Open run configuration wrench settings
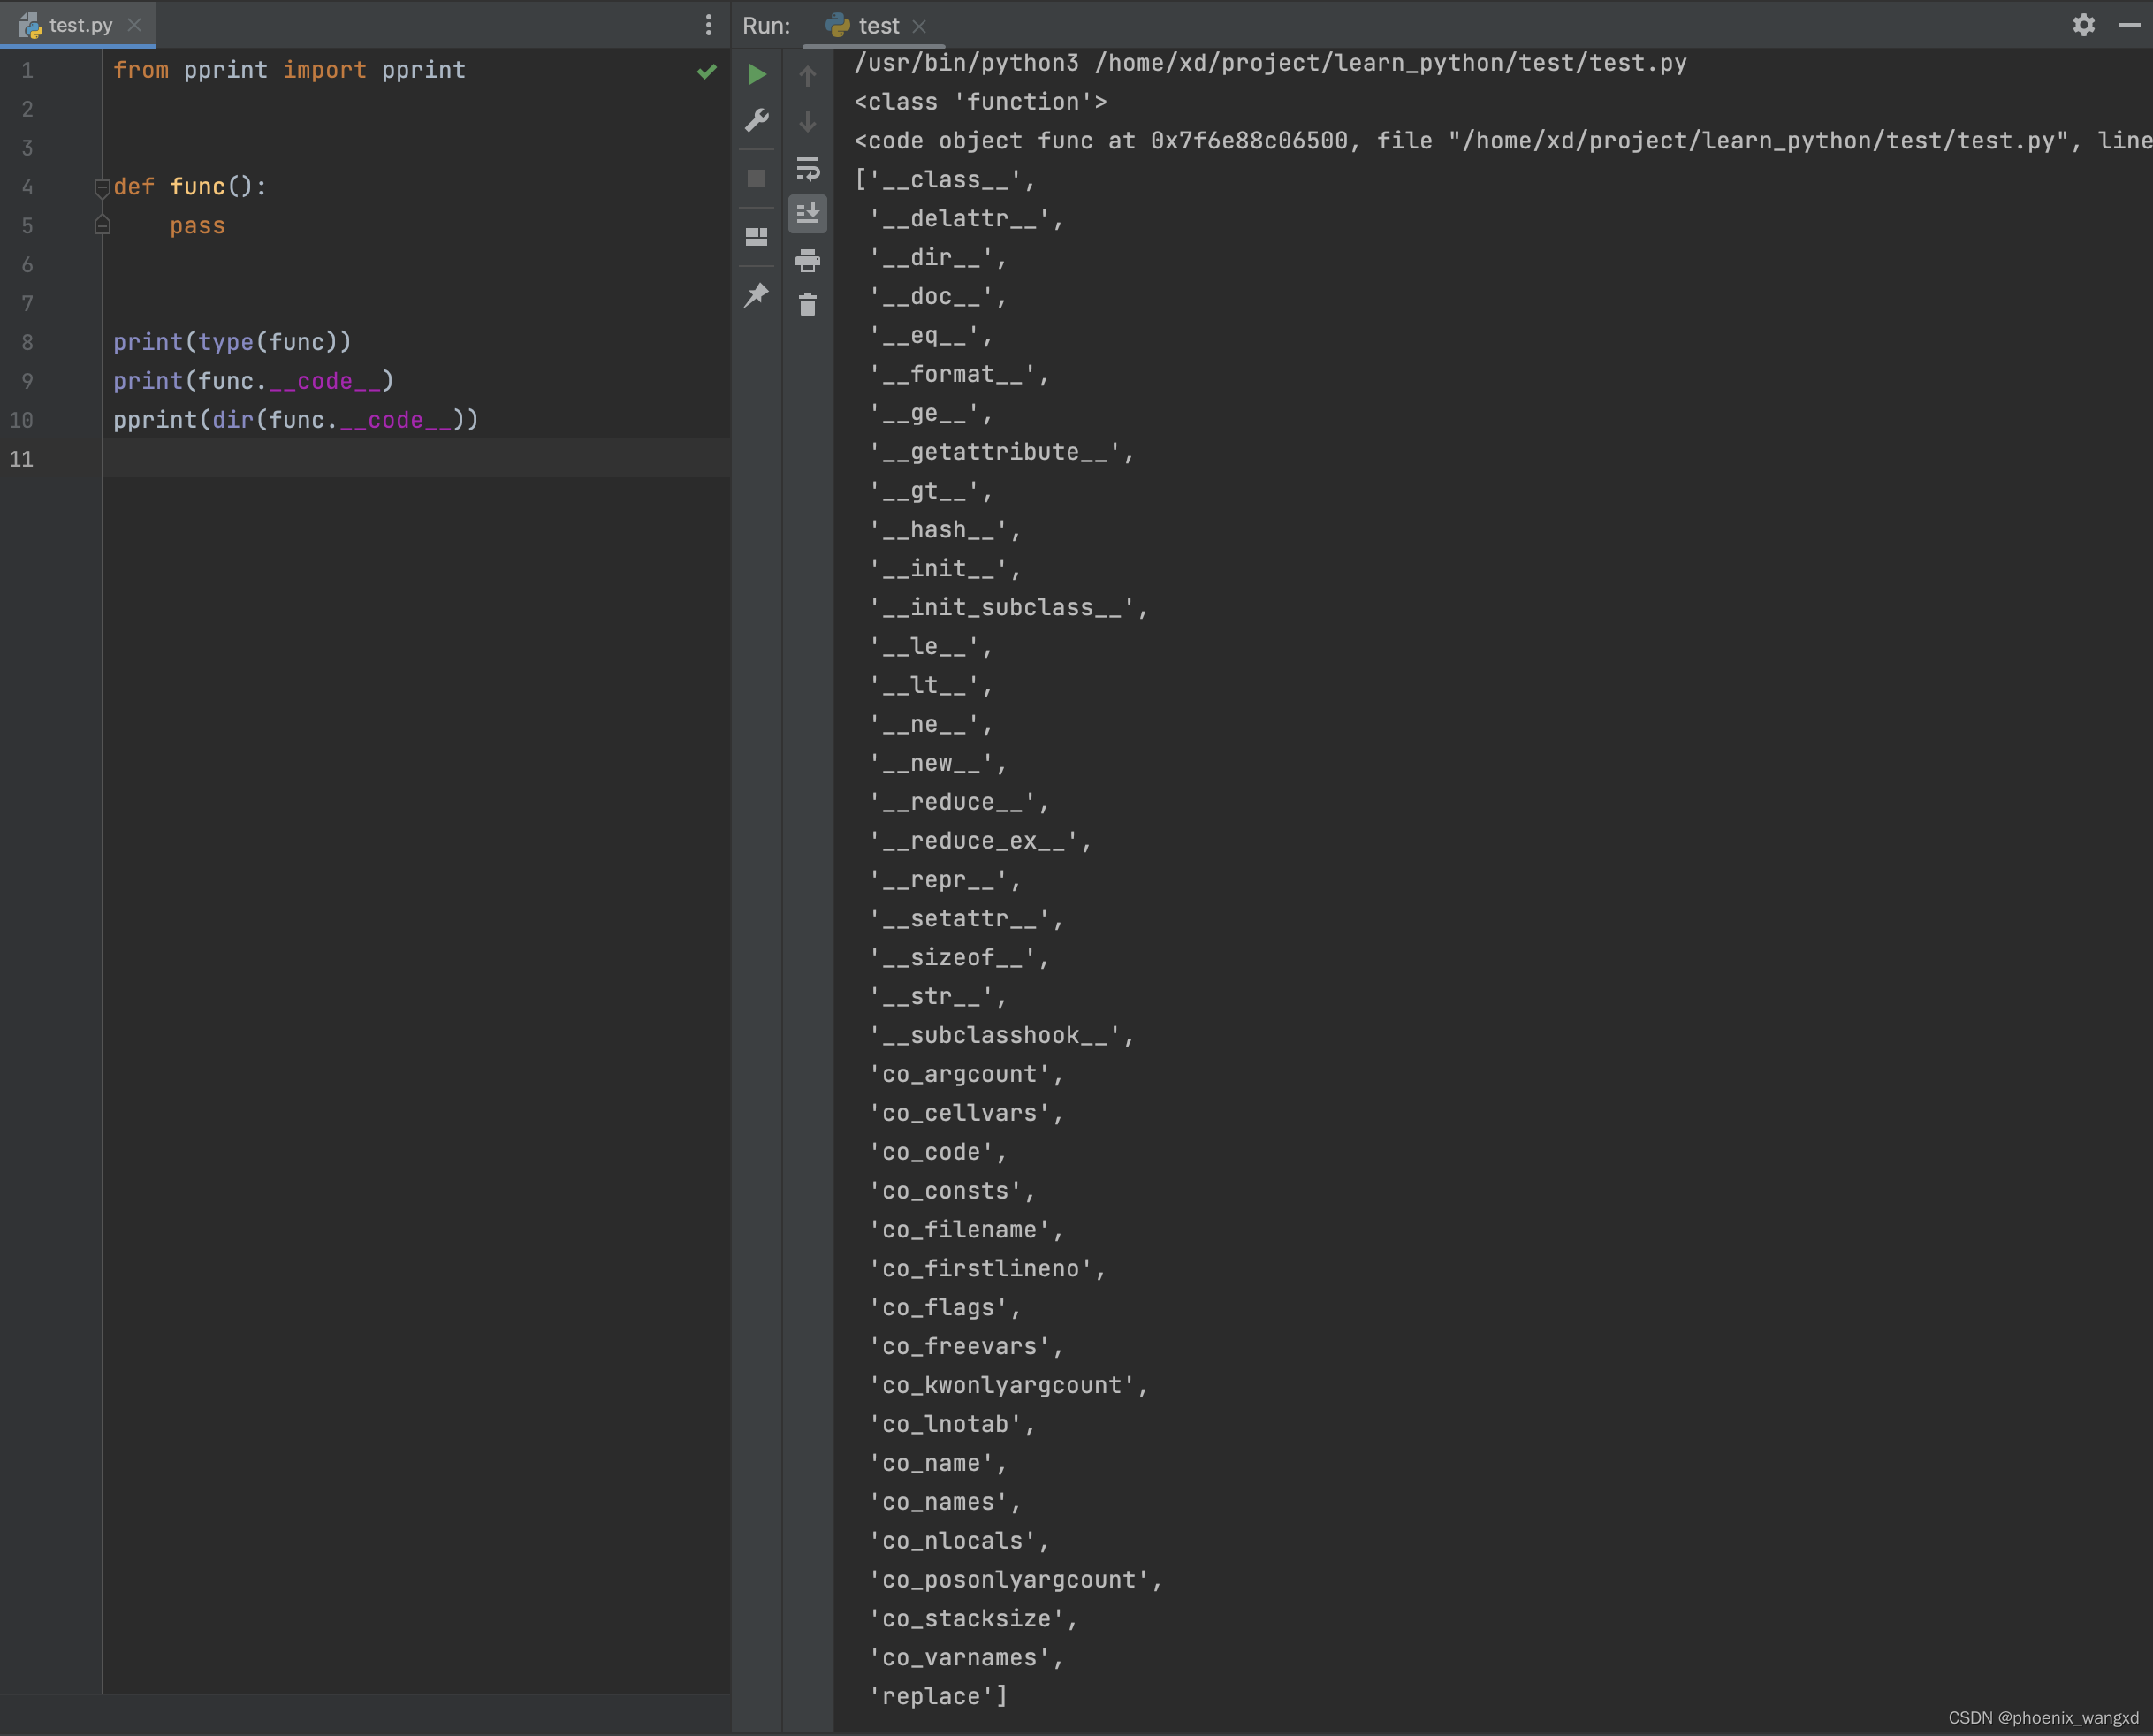2153x1736 pixels. [757, 121]
